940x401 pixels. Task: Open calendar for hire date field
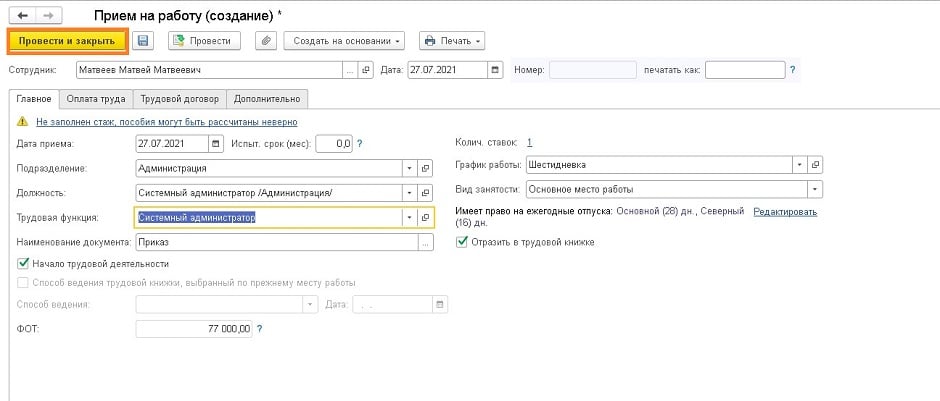click(219, 144)
